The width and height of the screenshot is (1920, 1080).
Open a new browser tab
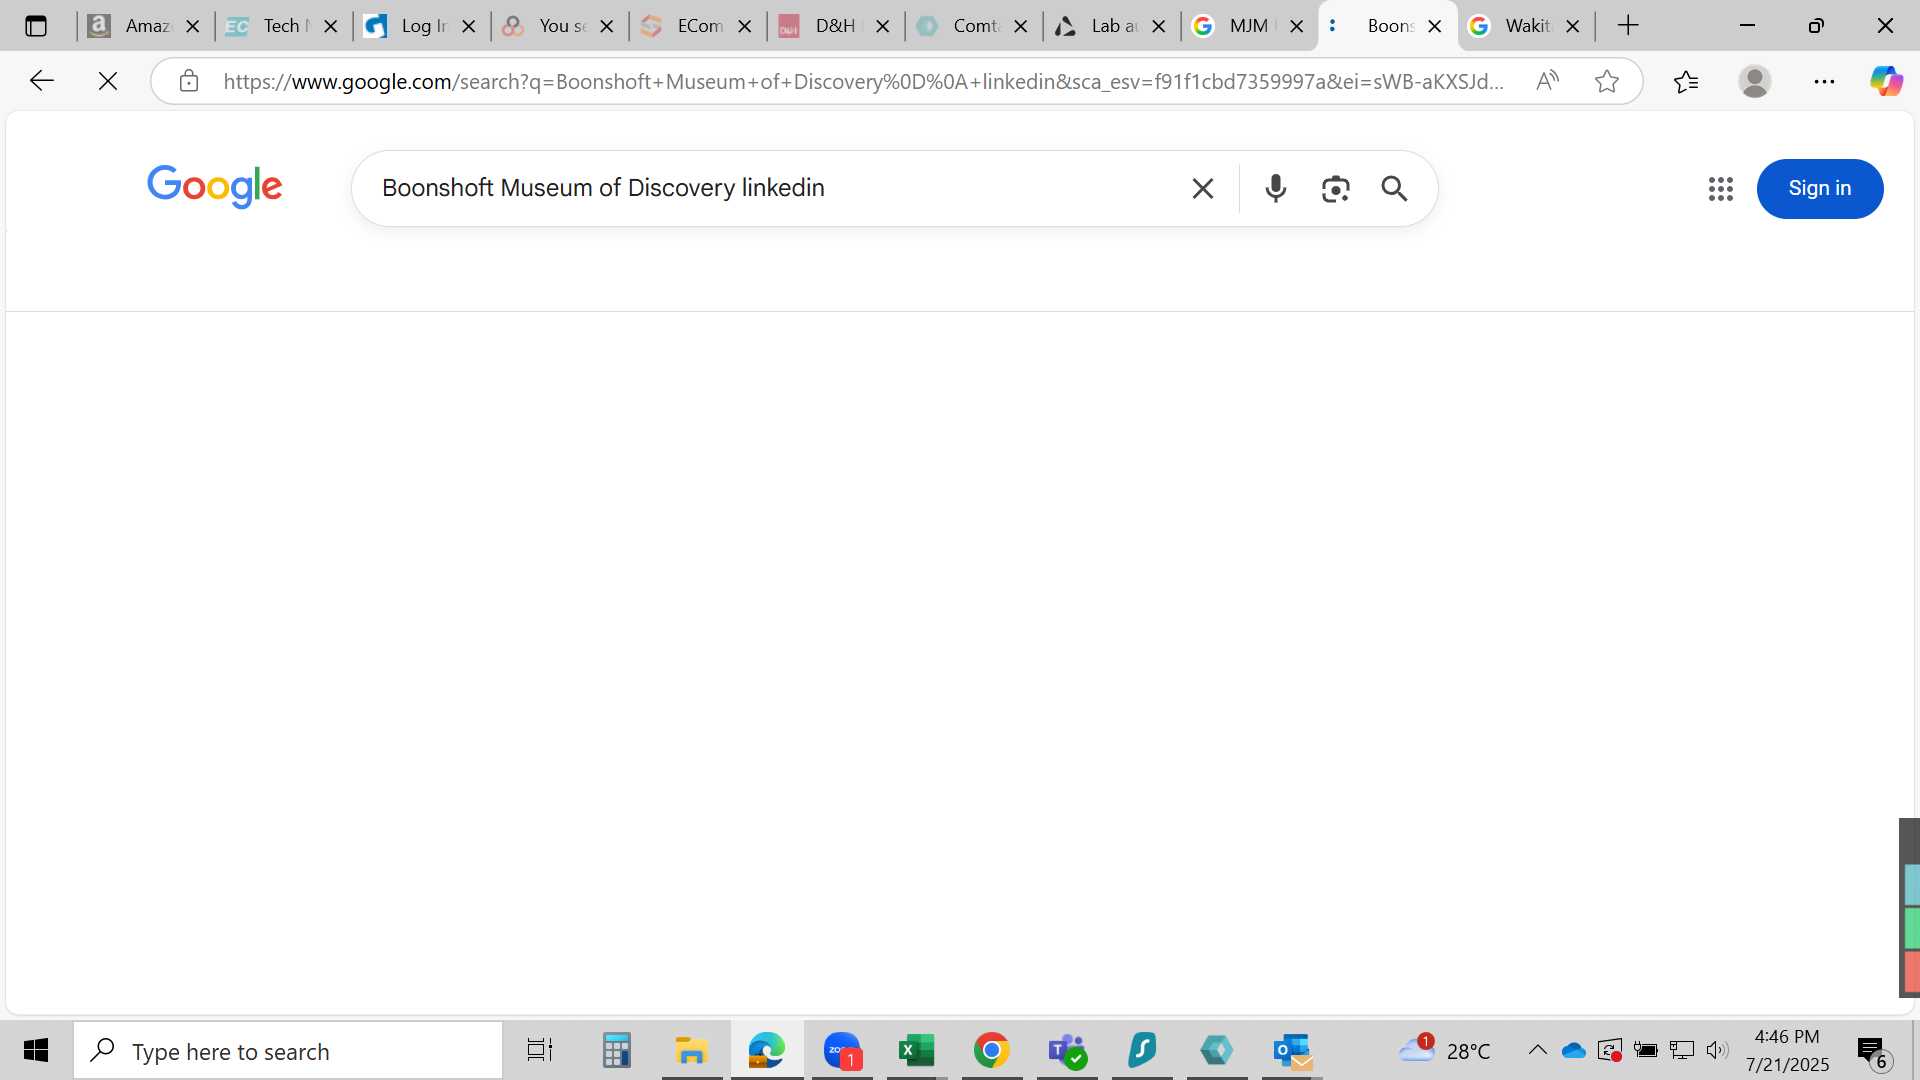pos(1628,26)
